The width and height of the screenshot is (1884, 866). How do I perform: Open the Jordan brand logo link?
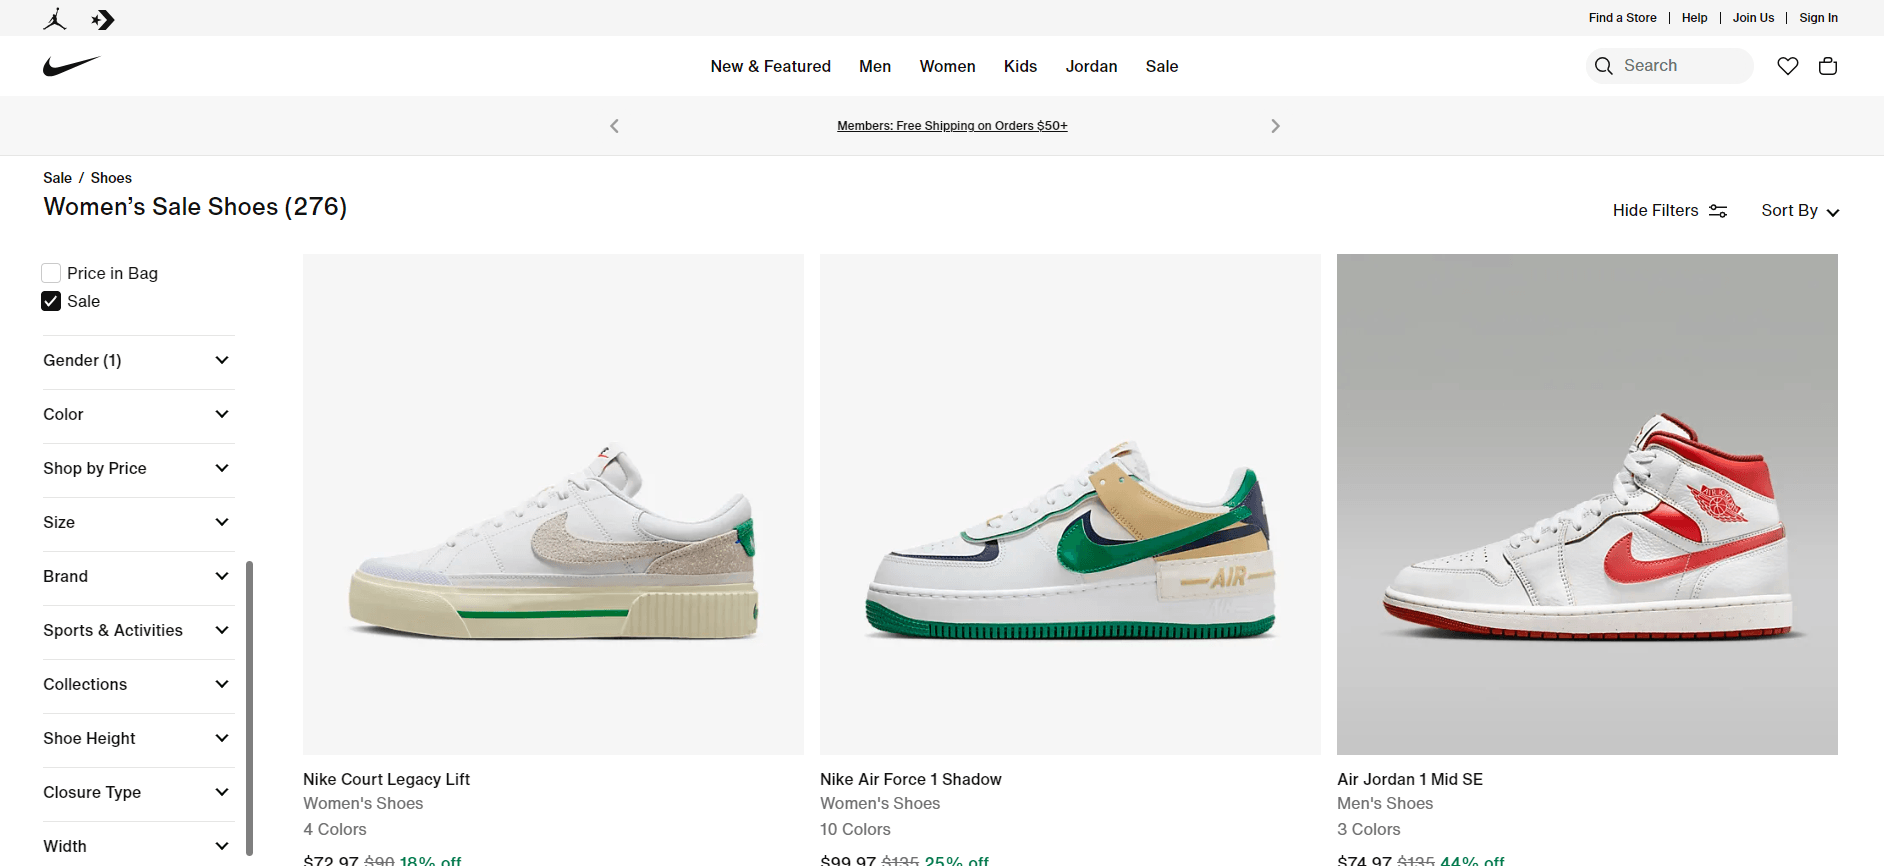point(55,19)
